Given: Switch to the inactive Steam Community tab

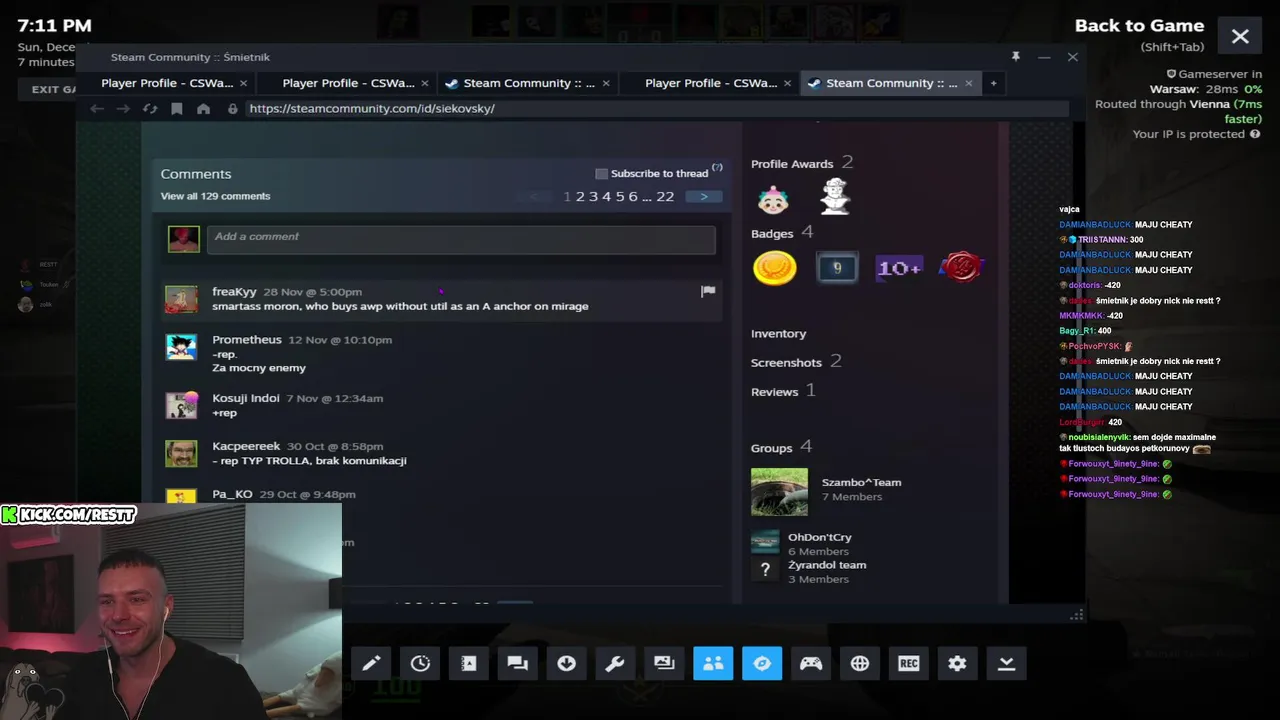Looking at the screenshot, I should (x=527, y=83).
